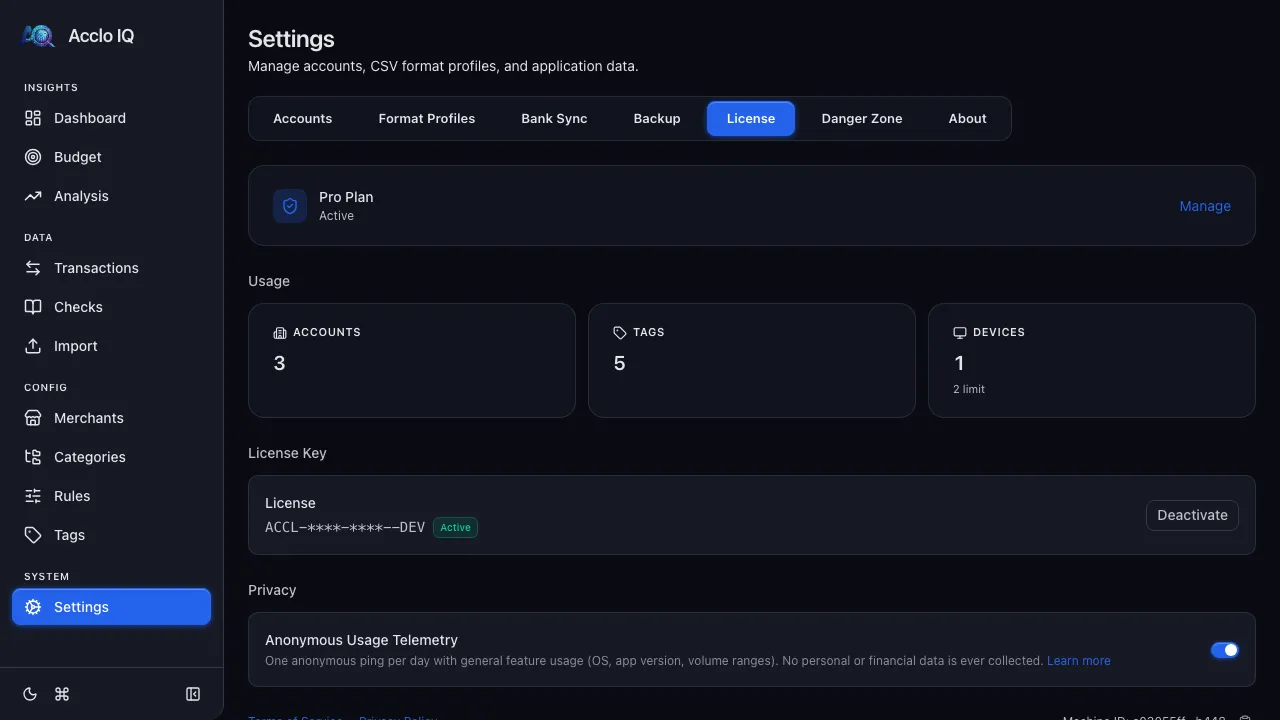
Task: Click the Pro Plan shield icon
Action: (290, 206)
